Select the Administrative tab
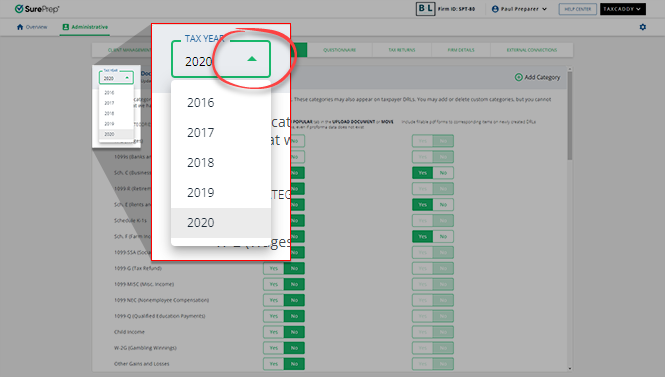The image size is (665, 377). (85, 27)
